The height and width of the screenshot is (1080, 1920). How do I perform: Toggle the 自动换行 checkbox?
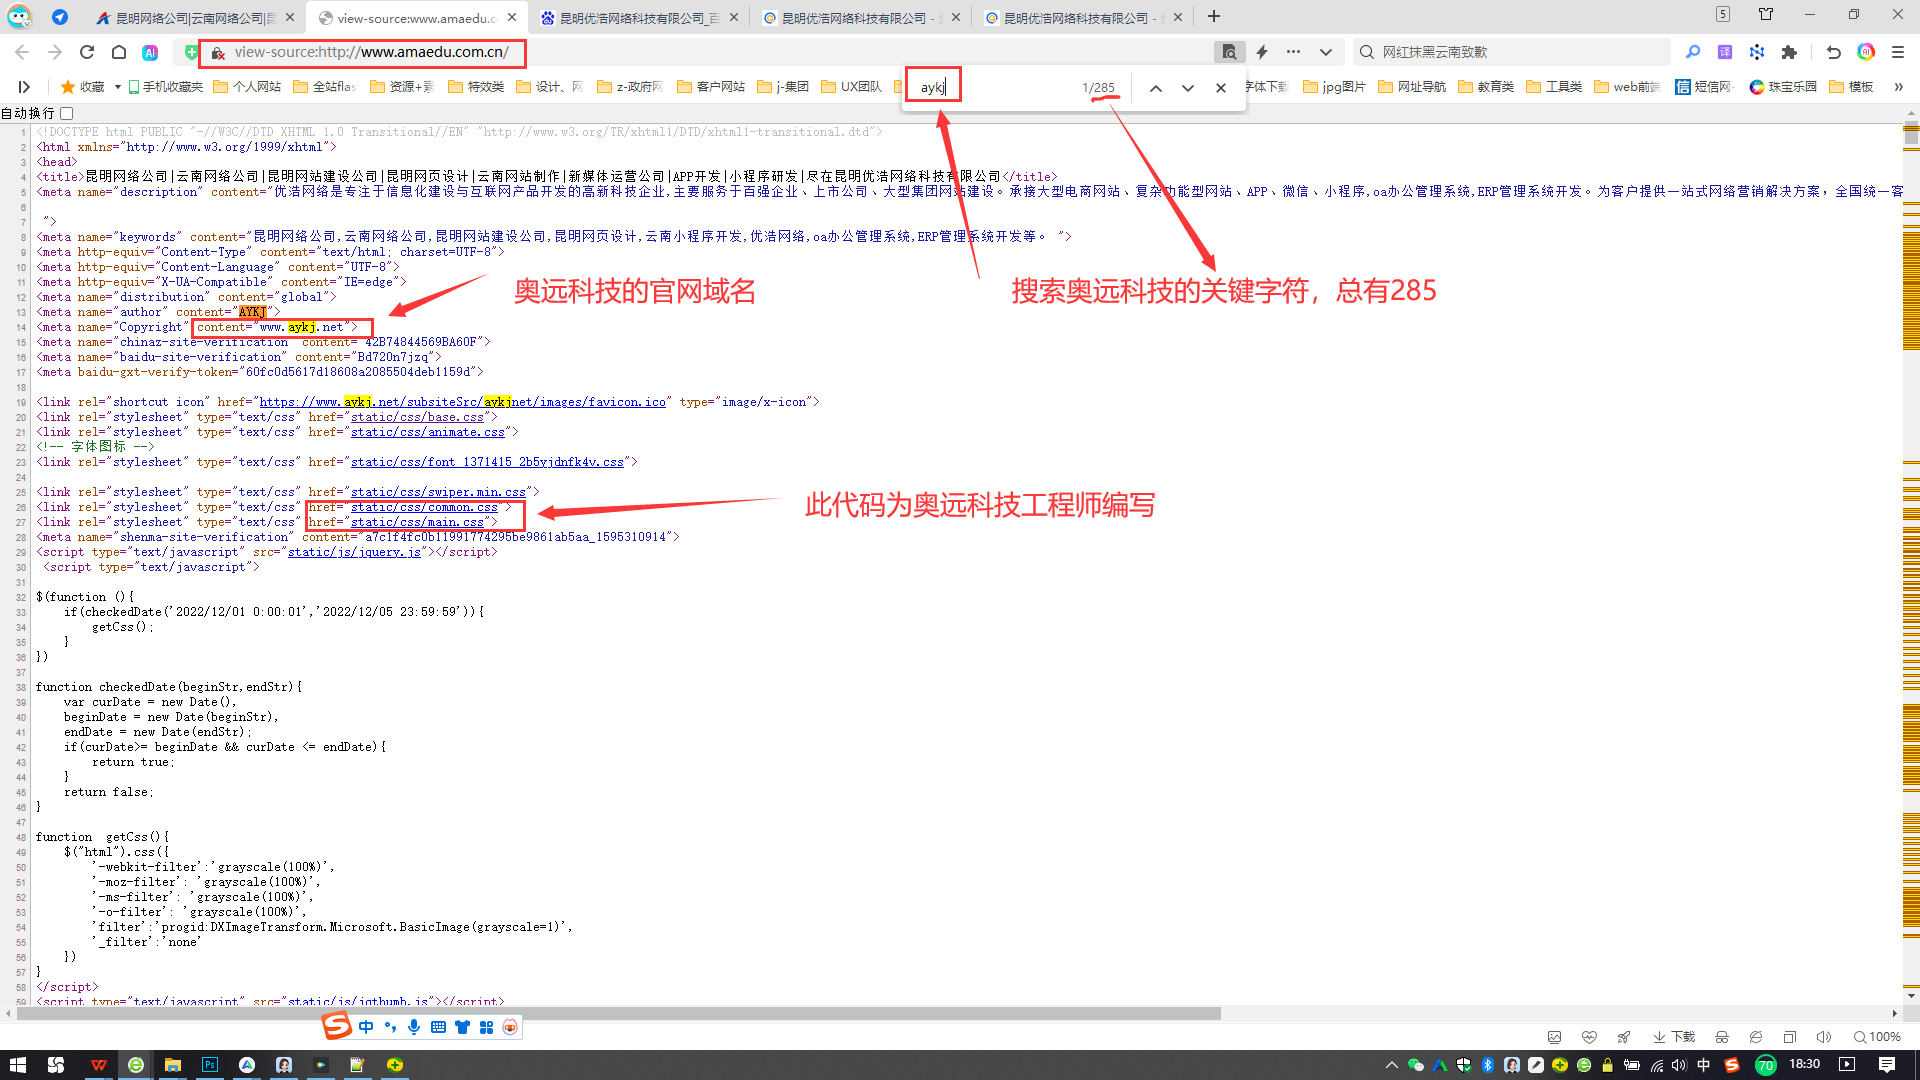tap(67, 113)
